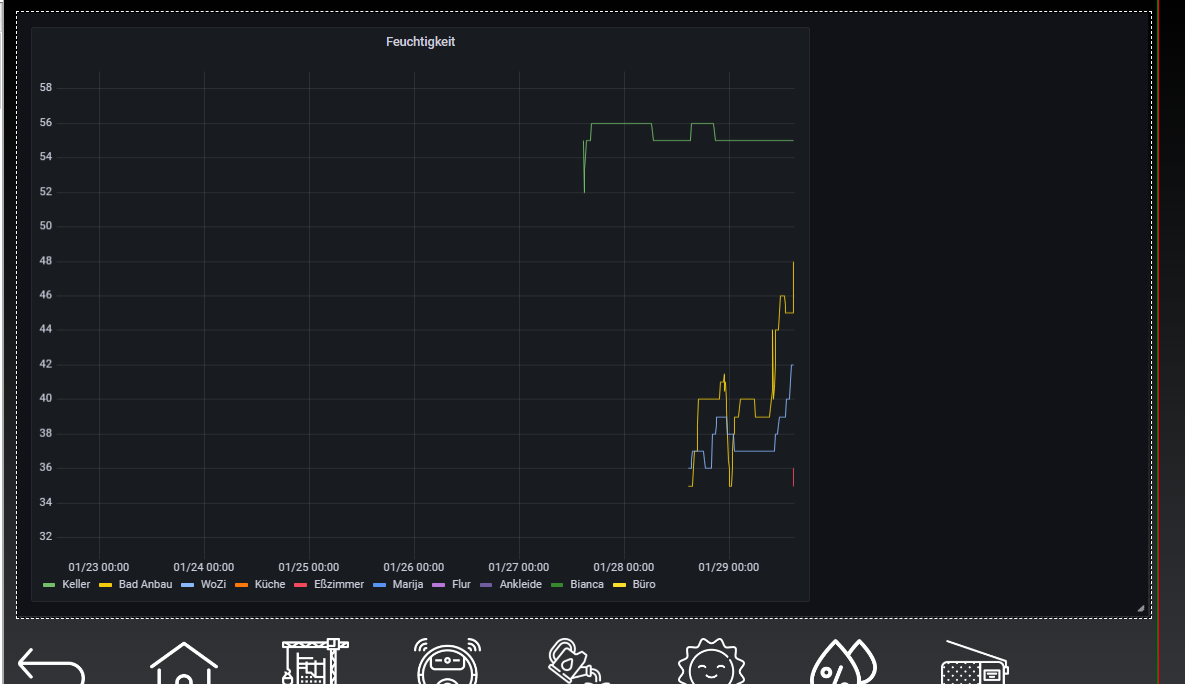This screenshot has height=684, width=1185.
Task: Click the back arrow icon
Action: click(51, 666)
